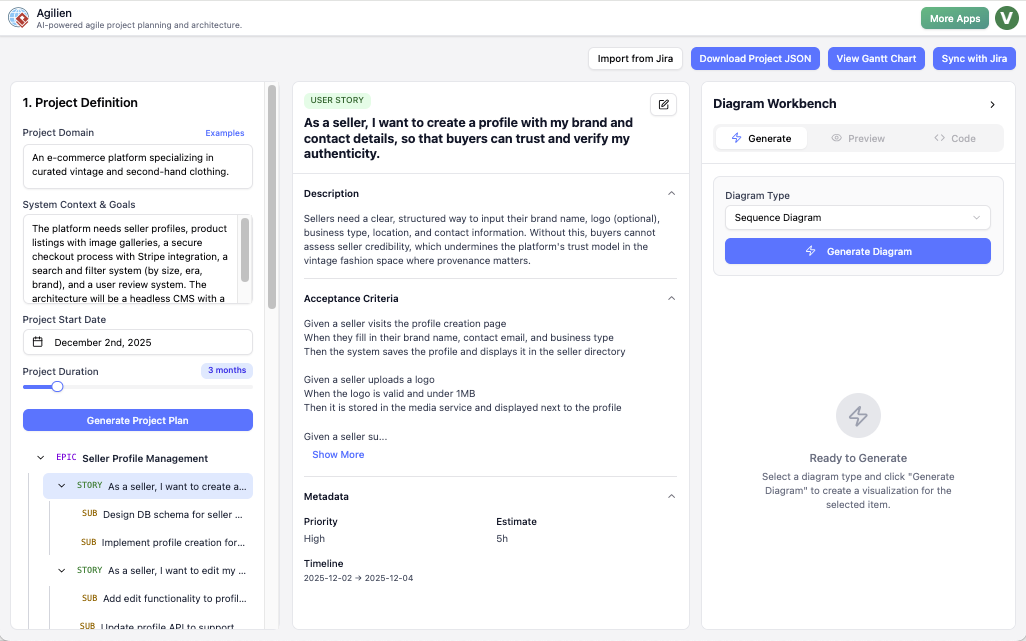Collapse the Metadata section
The height and width of the screenshot is (641, 1026).
coord(671,496)
